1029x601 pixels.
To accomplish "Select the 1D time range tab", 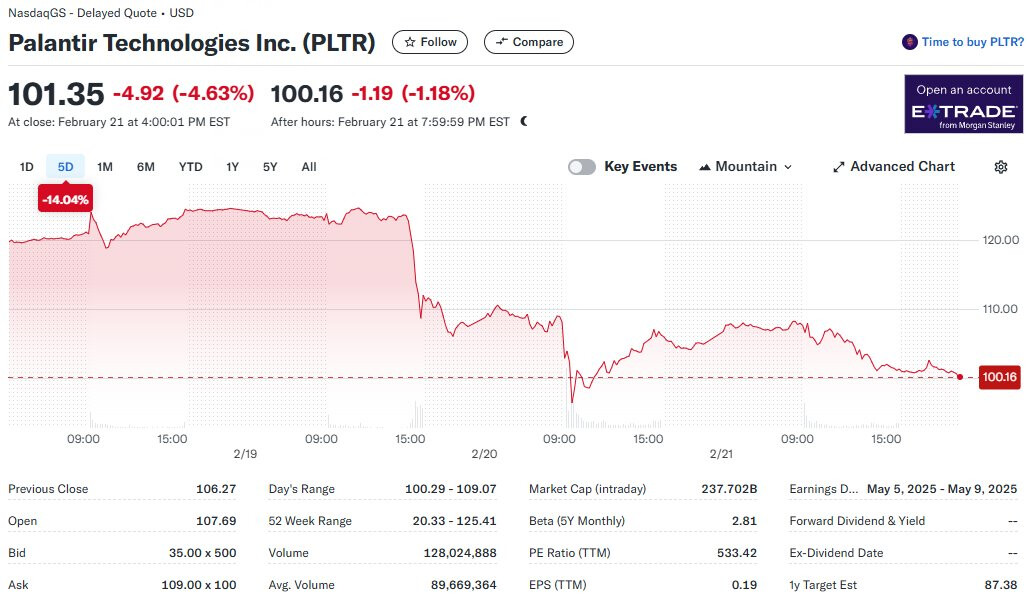I will (x=27, y=167).
